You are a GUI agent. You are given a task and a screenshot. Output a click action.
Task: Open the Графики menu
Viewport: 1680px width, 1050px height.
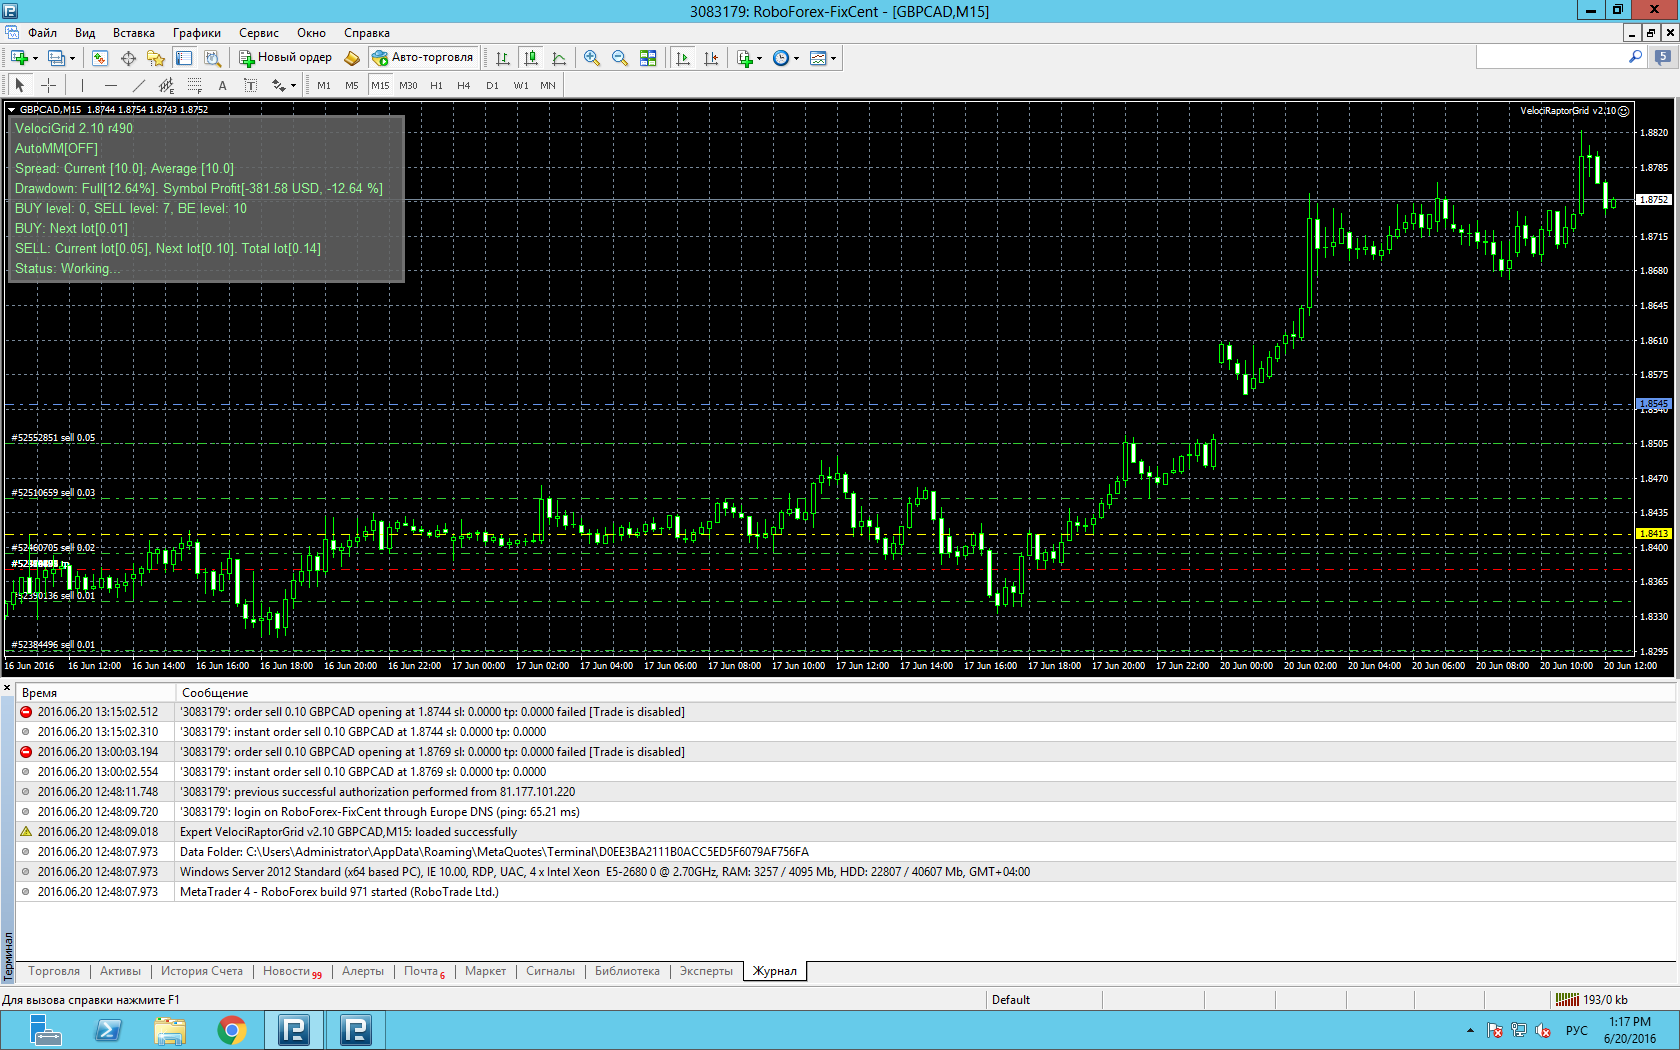pos(197,33)
